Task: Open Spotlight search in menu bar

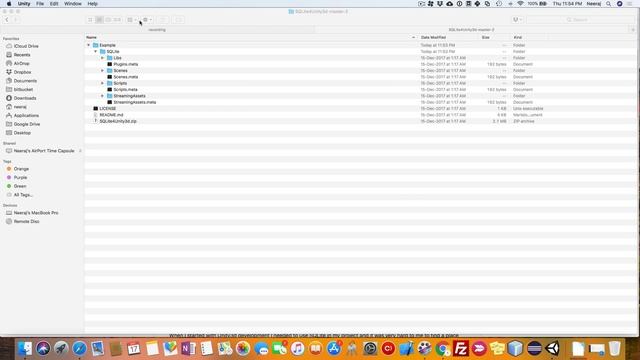Action: [609, 4]
